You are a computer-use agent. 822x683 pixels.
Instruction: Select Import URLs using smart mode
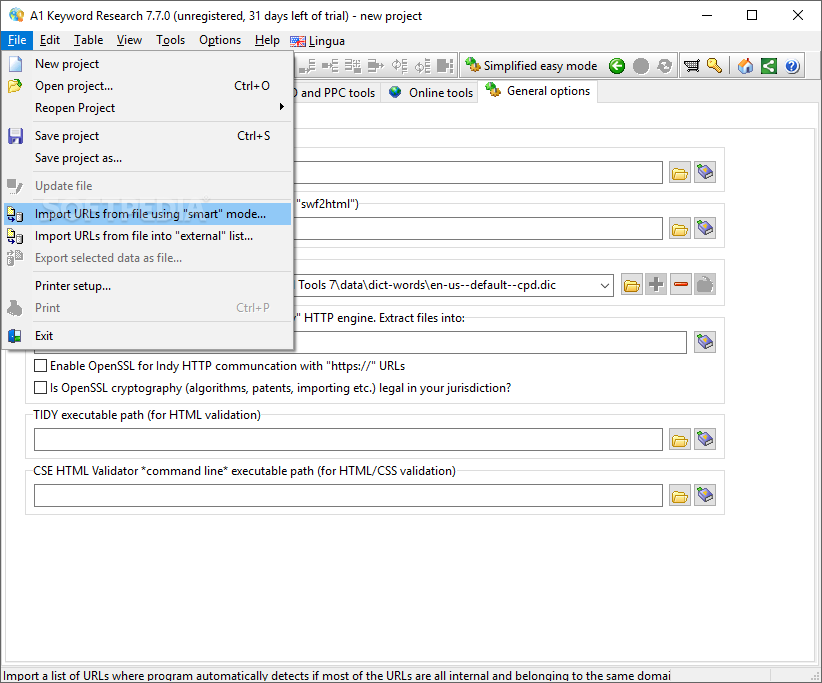click(149, 214)
